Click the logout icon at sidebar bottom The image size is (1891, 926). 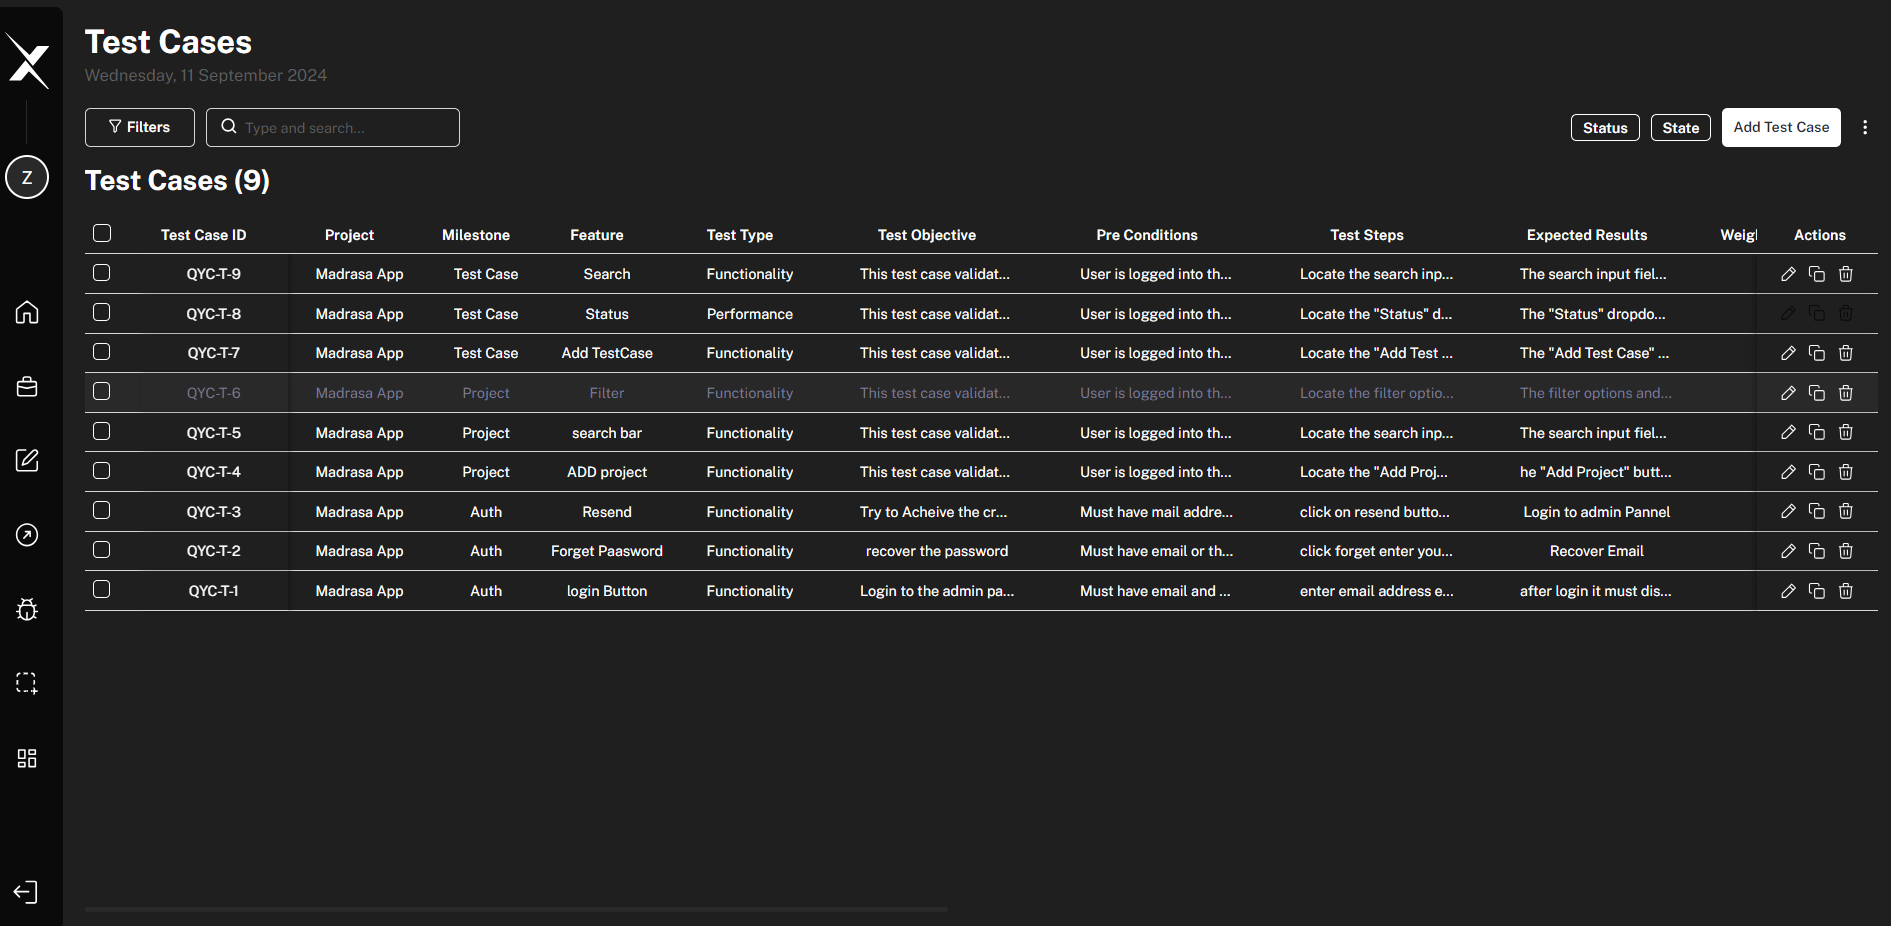point(25,892)
